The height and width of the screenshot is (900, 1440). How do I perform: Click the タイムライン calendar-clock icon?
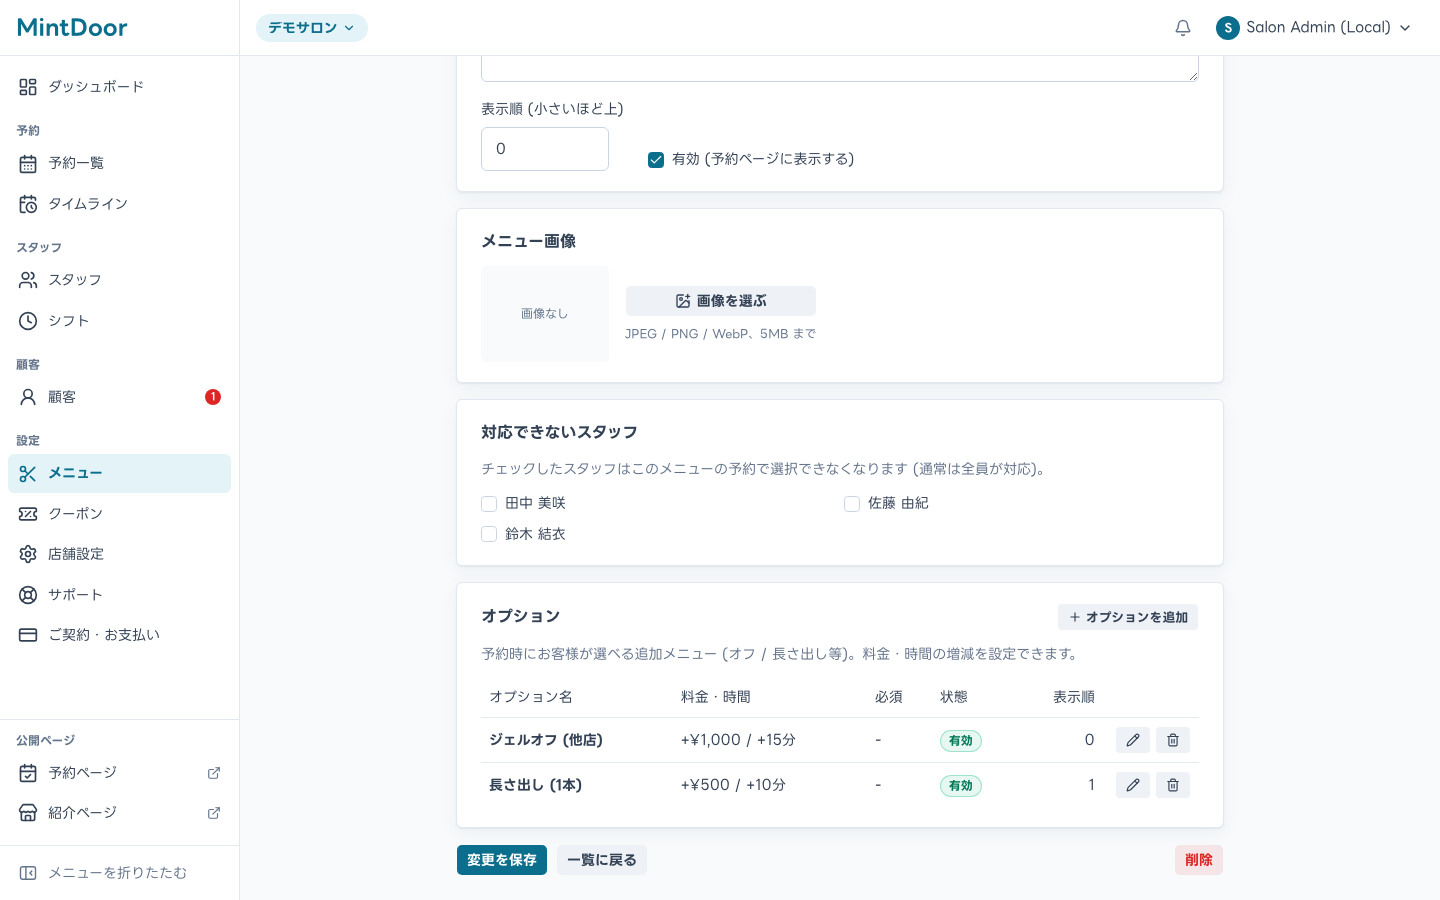coord(28,204)
